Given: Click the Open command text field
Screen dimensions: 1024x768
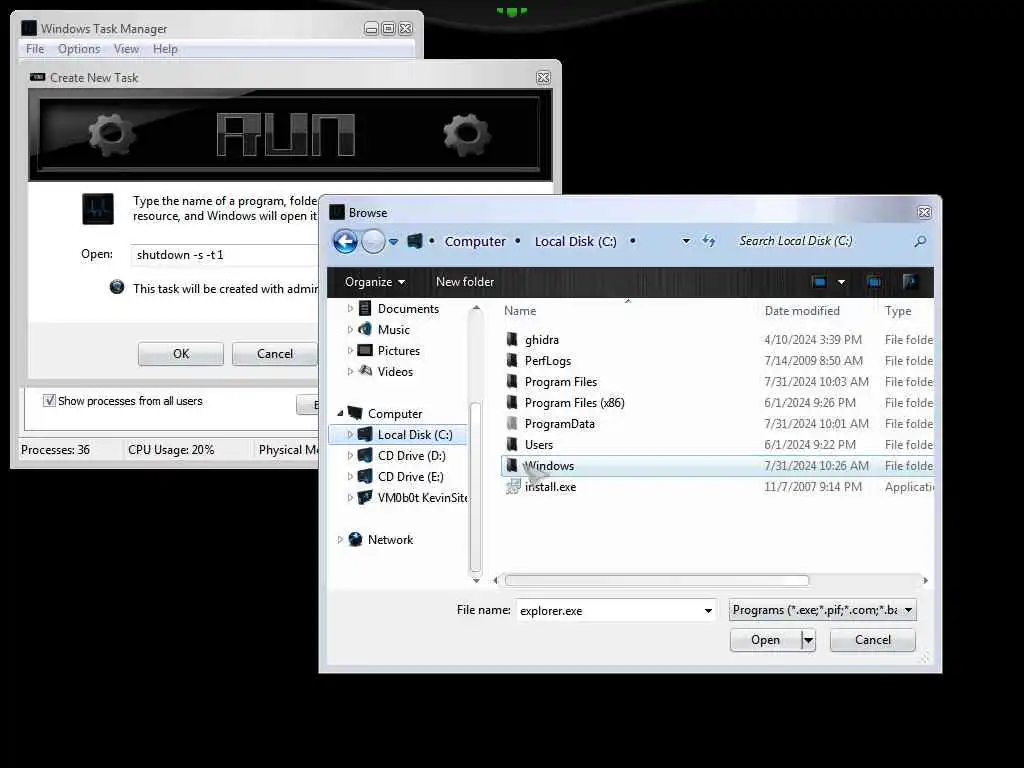Looking at the screenshot, I should (225, 255).
